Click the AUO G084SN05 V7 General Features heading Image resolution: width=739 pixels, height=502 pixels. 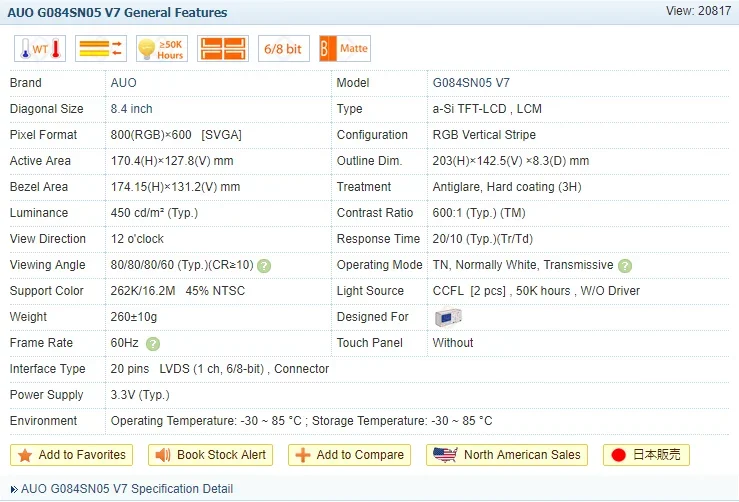click(117, 13)
